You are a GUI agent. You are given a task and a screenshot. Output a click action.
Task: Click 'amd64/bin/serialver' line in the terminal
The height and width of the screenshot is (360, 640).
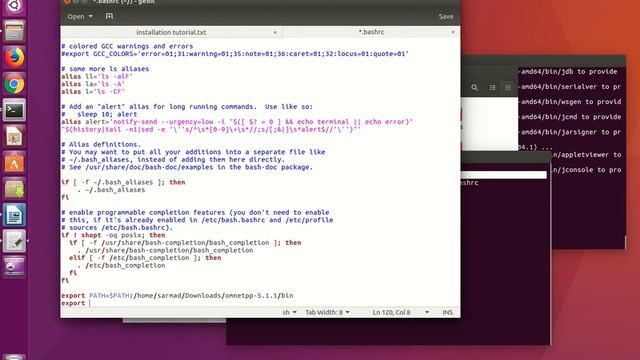click(570, 87)
